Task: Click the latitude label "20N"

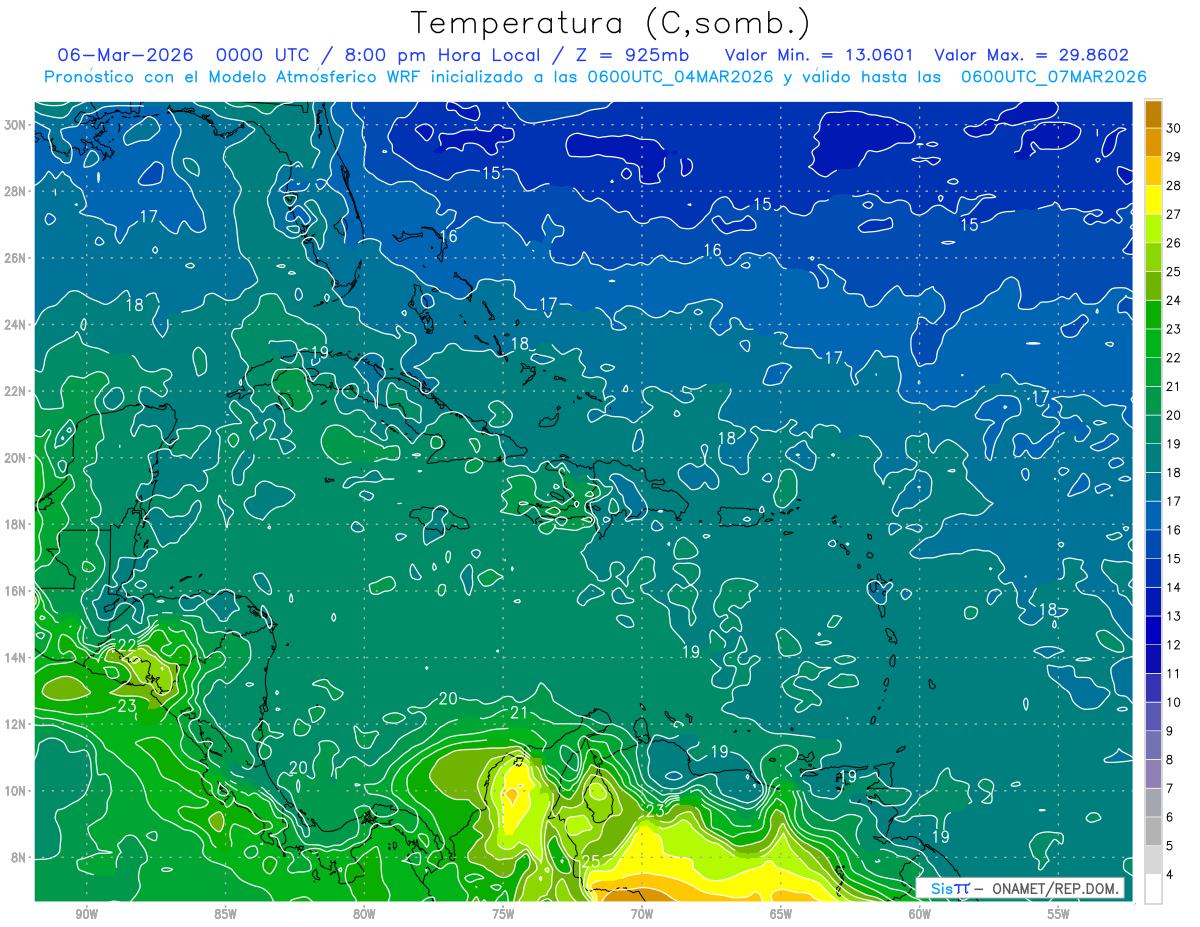Action: coord(15,458)
